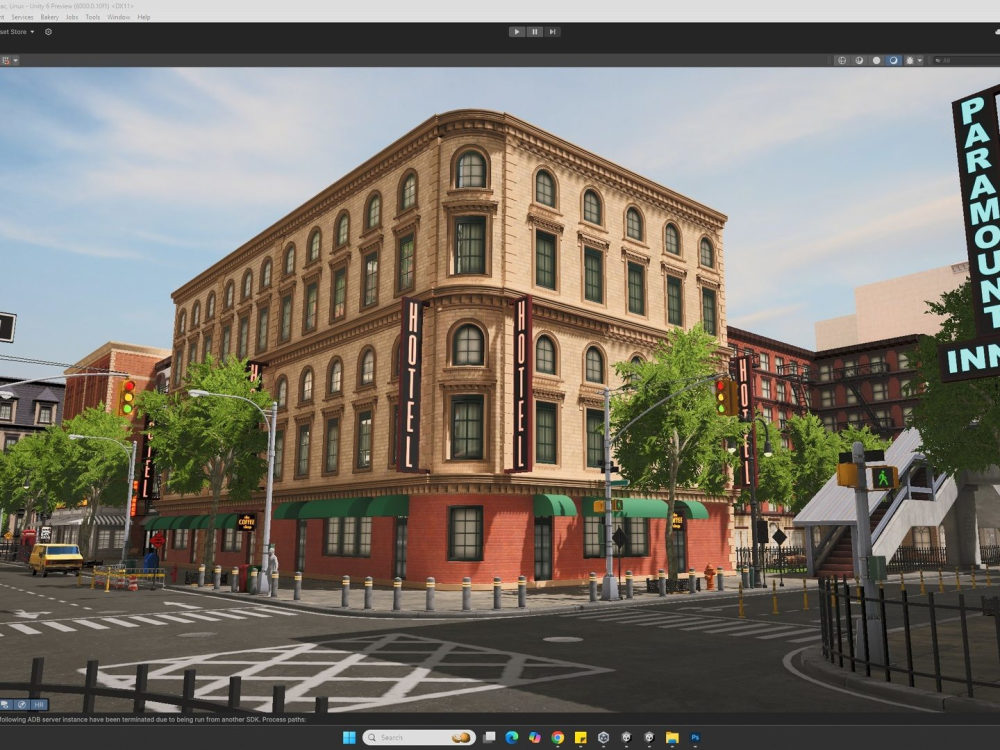Open Copilot from the taskbar
This screenshot has width=1000, height=750.
click(534, 738)
